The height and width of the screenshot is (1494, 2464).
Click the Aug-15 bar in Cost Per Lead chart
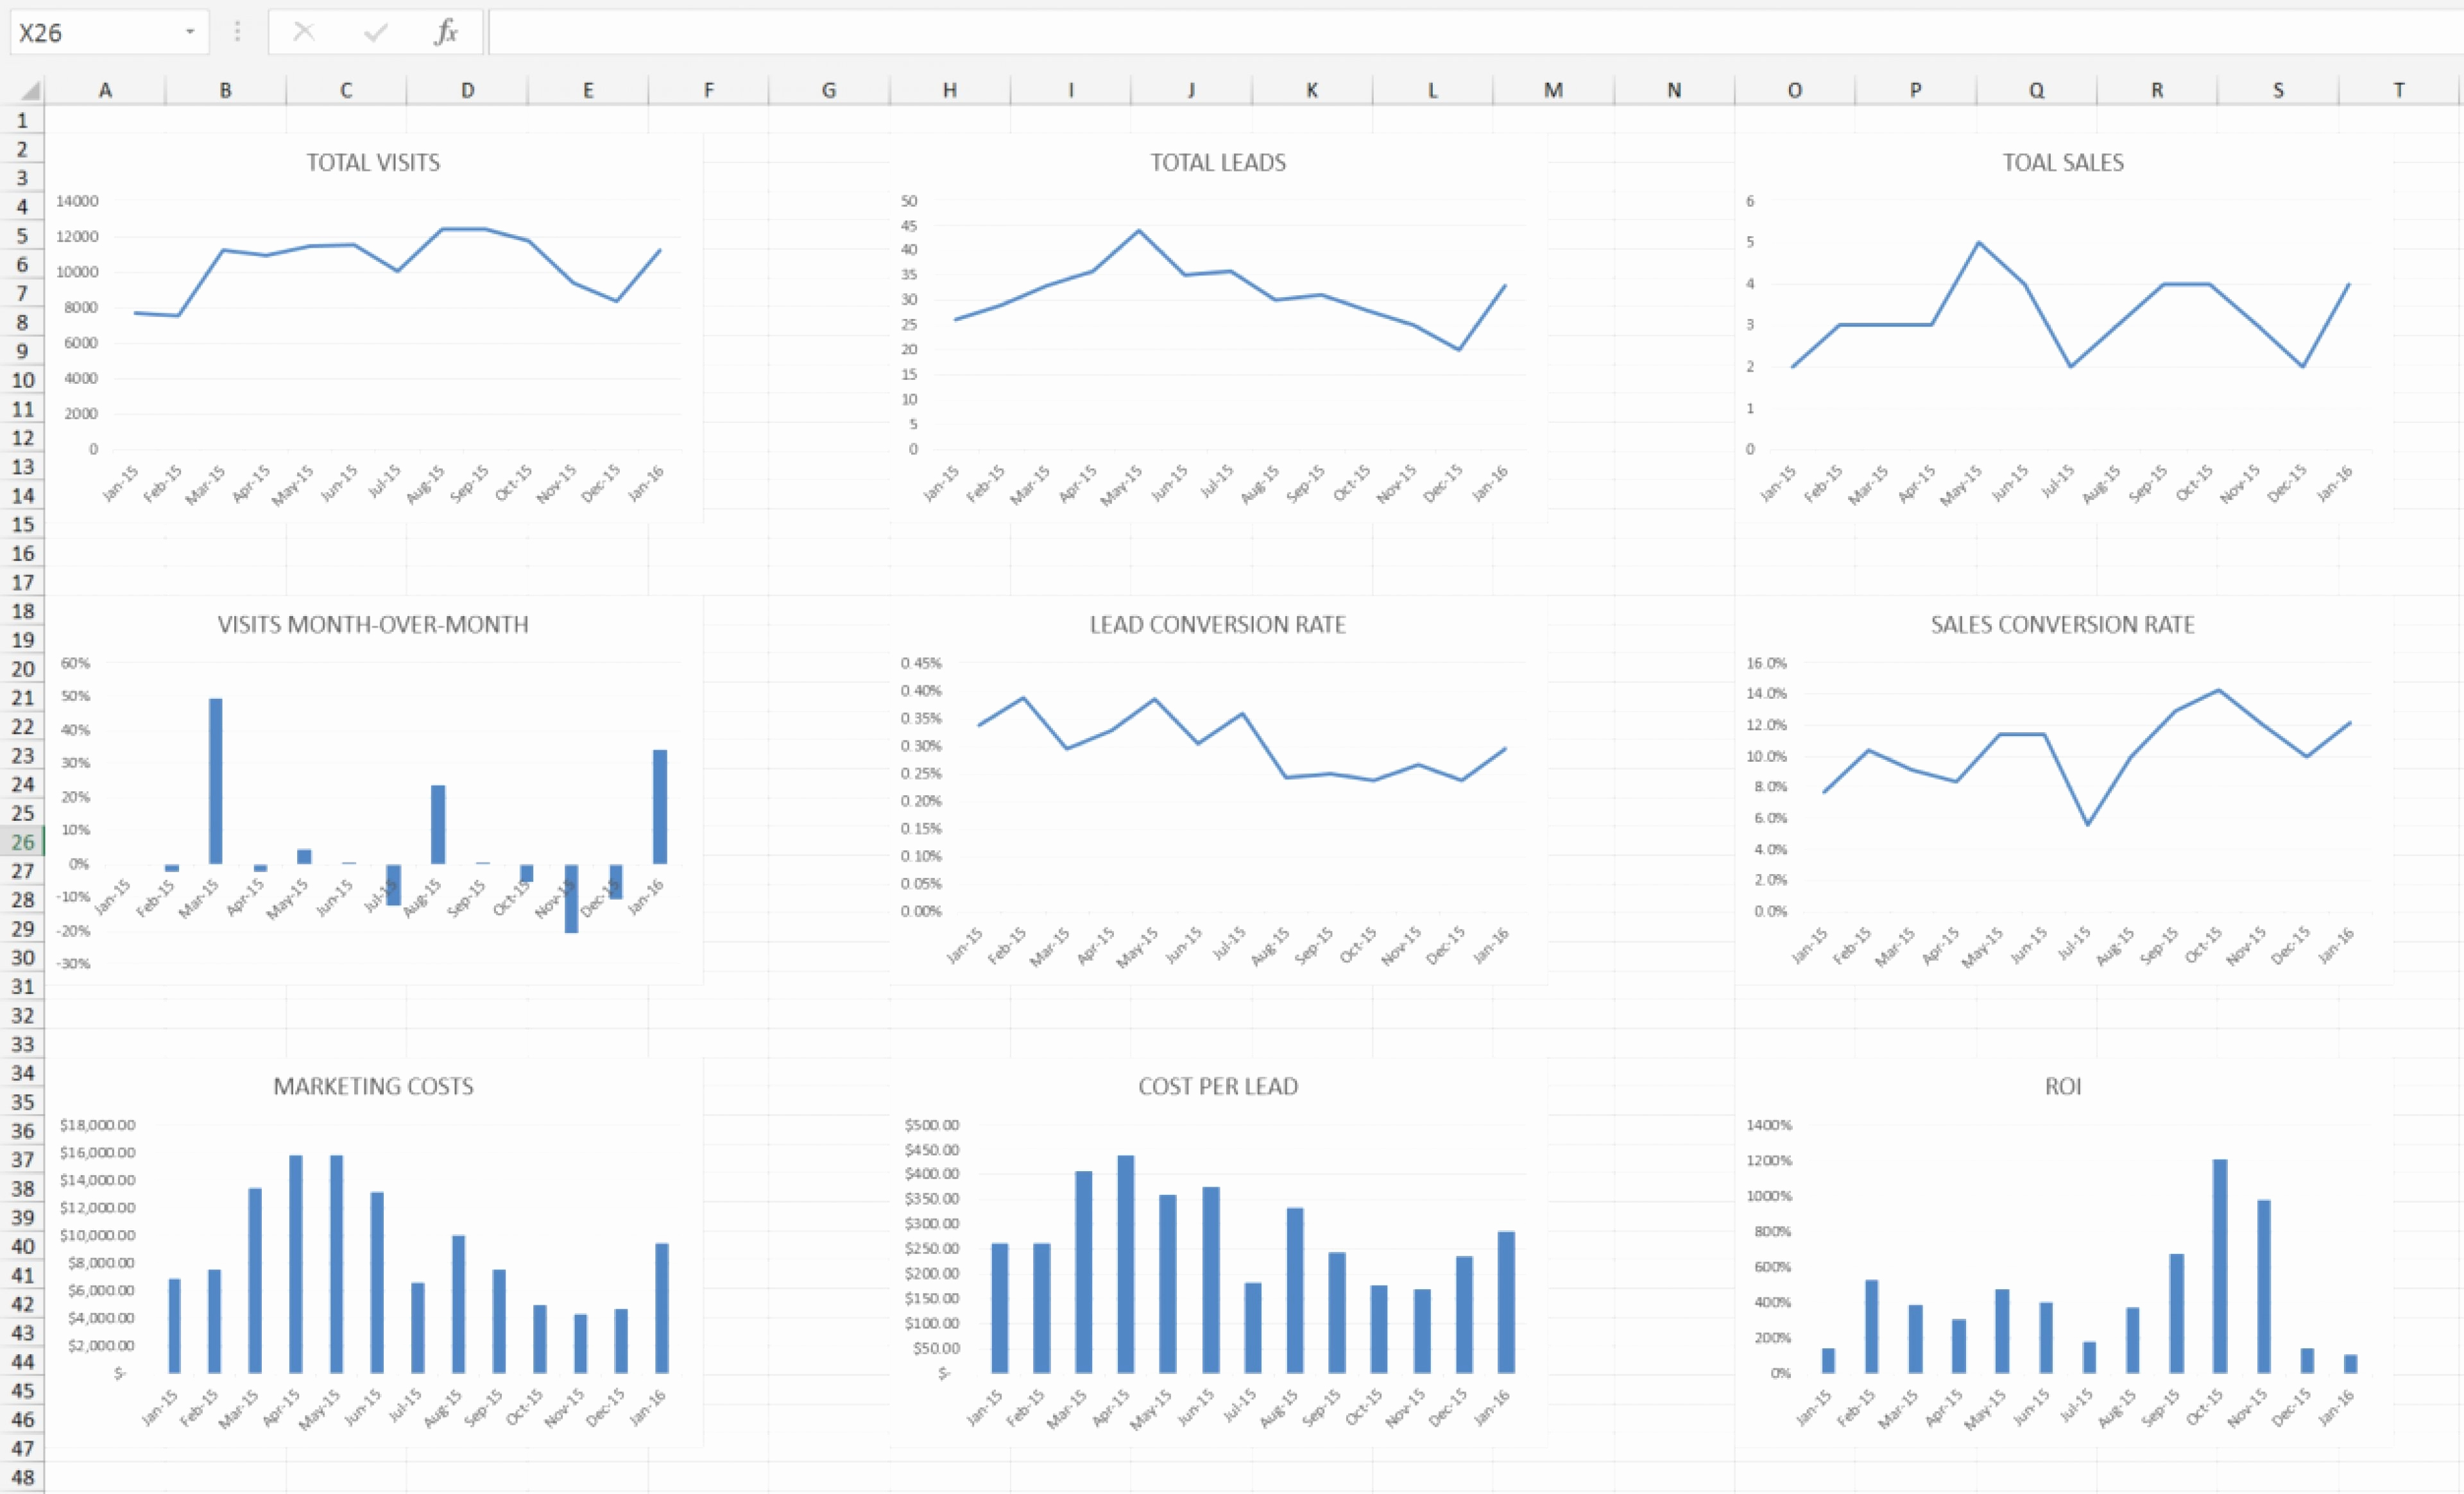tap(1295, 1290)
